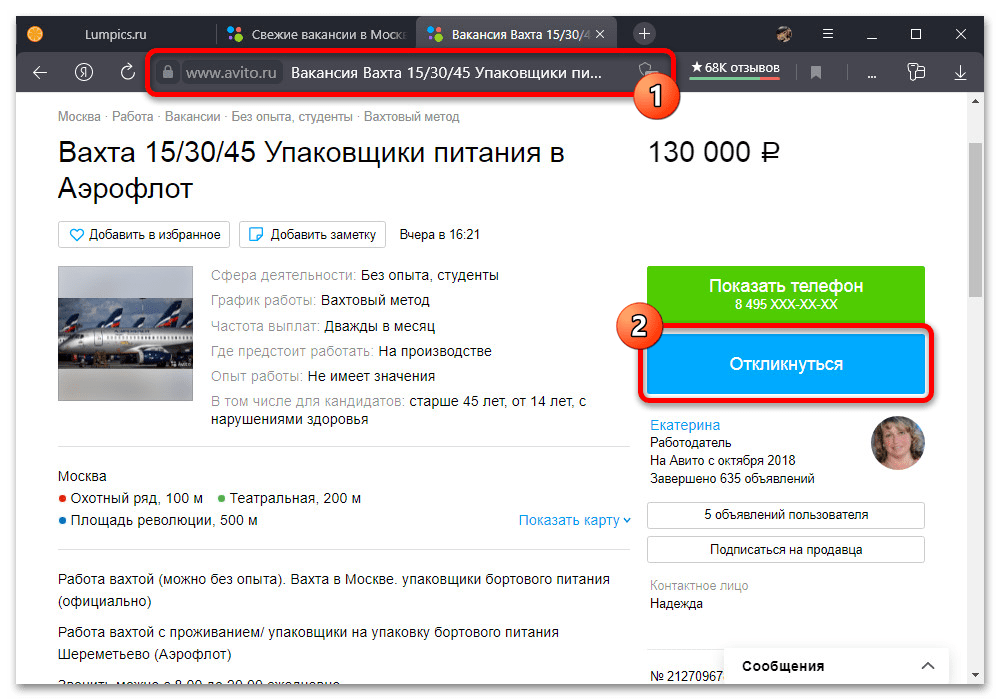Open Без опыта, студенты breadcrumb
Image resolution: width=1000 pixels, height=700 pixels.
point(292,117)
